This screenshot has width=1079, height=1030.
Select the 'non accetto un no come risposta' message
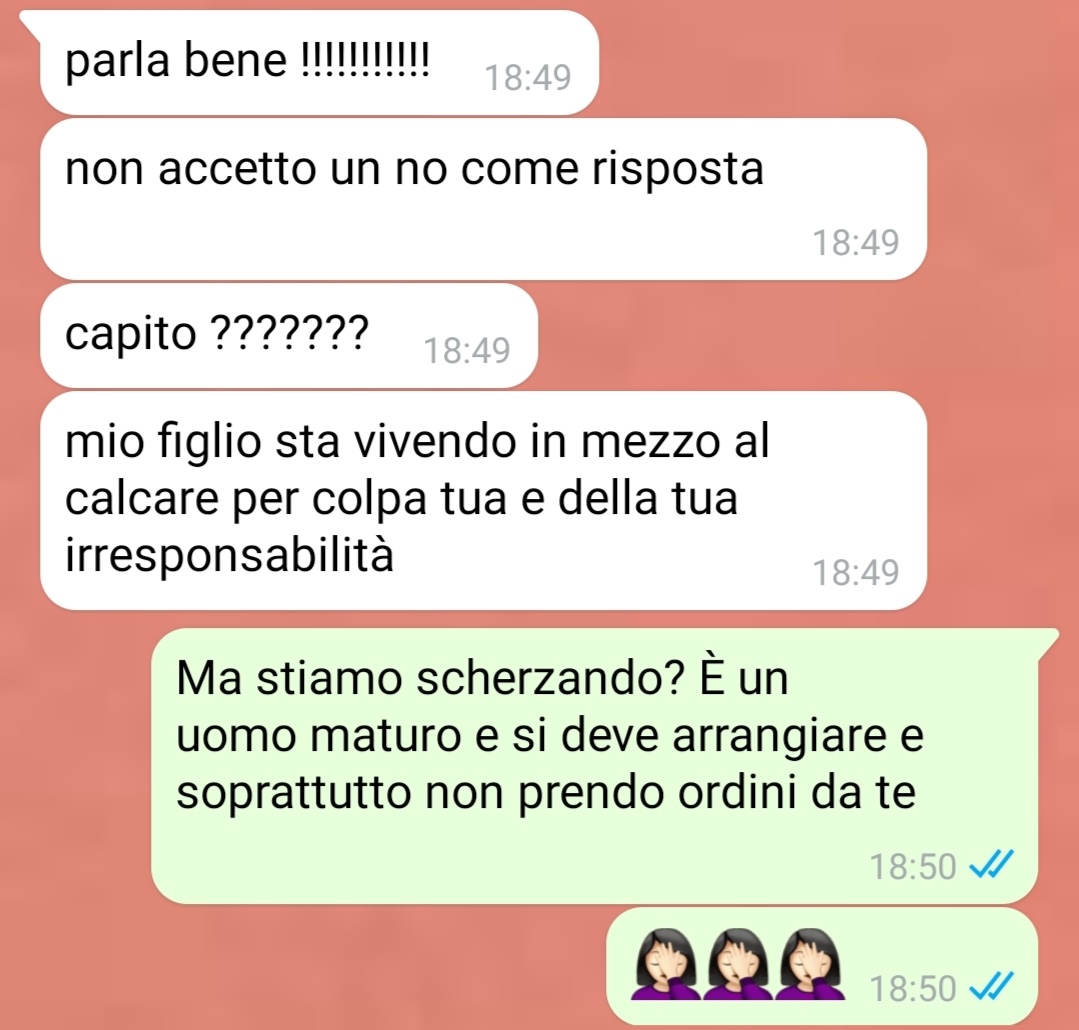(x=483, y=199)
